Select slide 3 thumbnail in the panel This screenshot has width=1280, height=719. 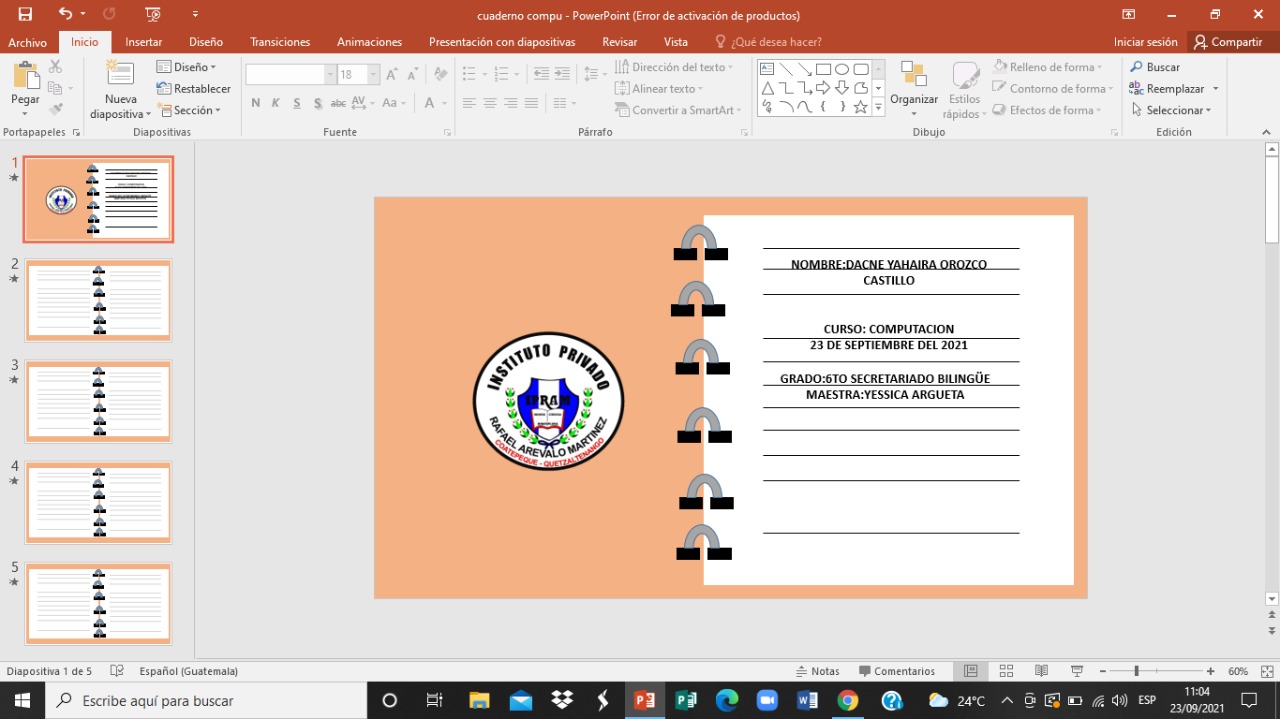(98, 402)
